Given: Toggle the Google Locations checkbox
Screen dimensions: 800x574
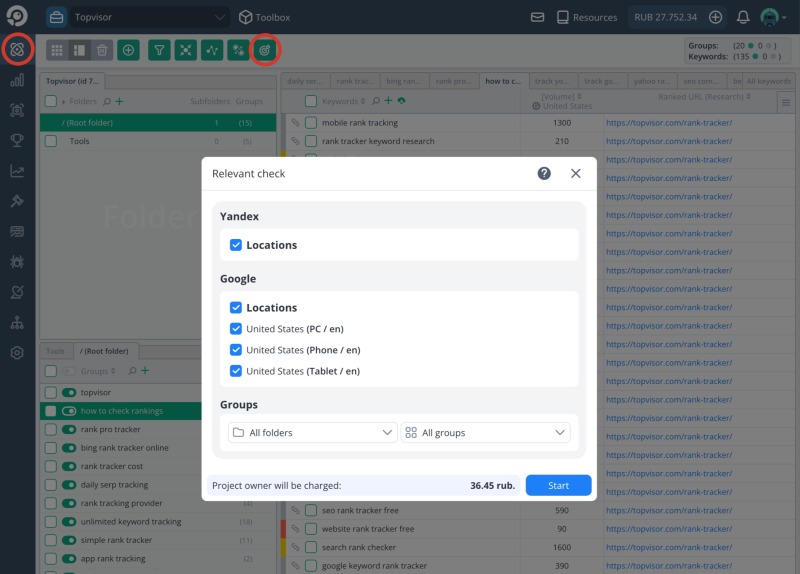Looking at the screenshot, I should coord(236,308).
